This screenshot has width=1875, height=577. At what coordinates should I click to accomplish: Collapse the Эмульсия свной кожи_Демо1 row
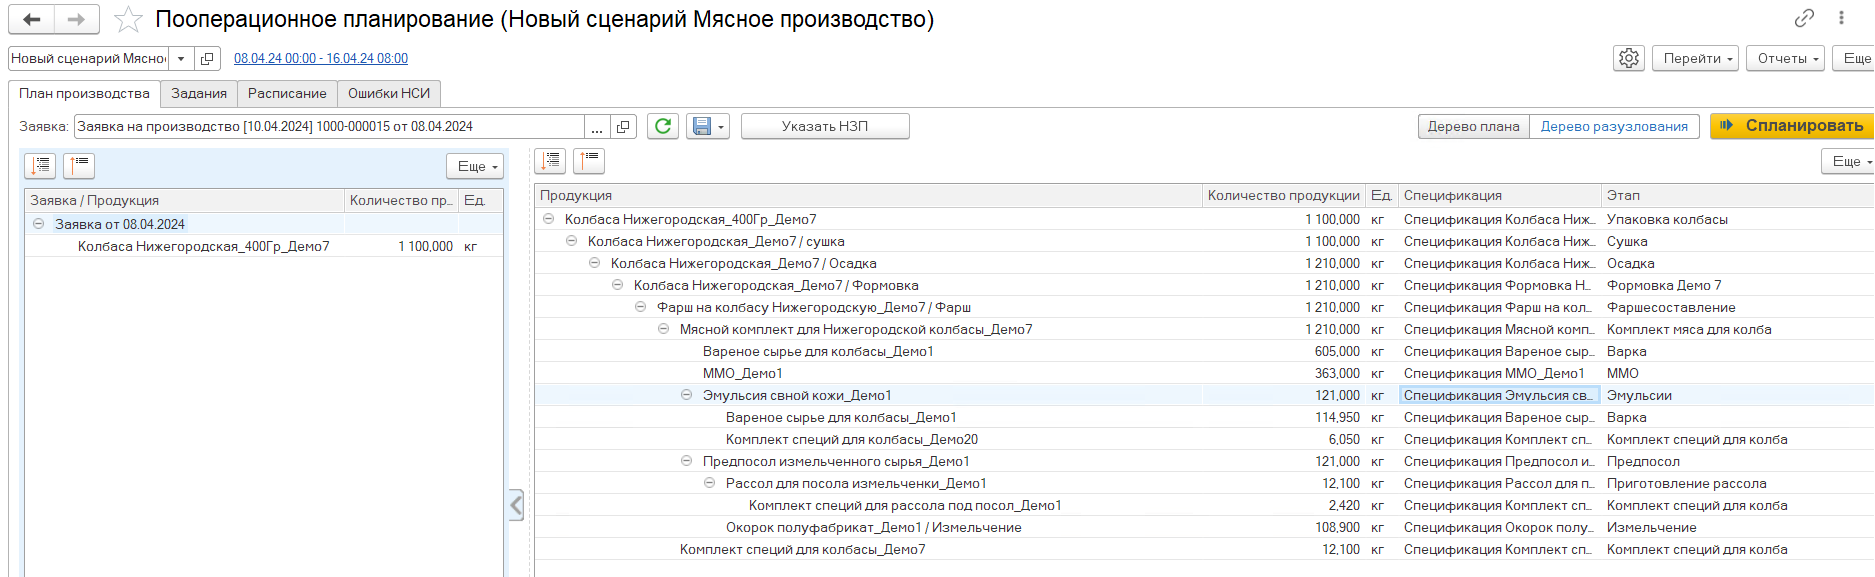coord(686,395)
